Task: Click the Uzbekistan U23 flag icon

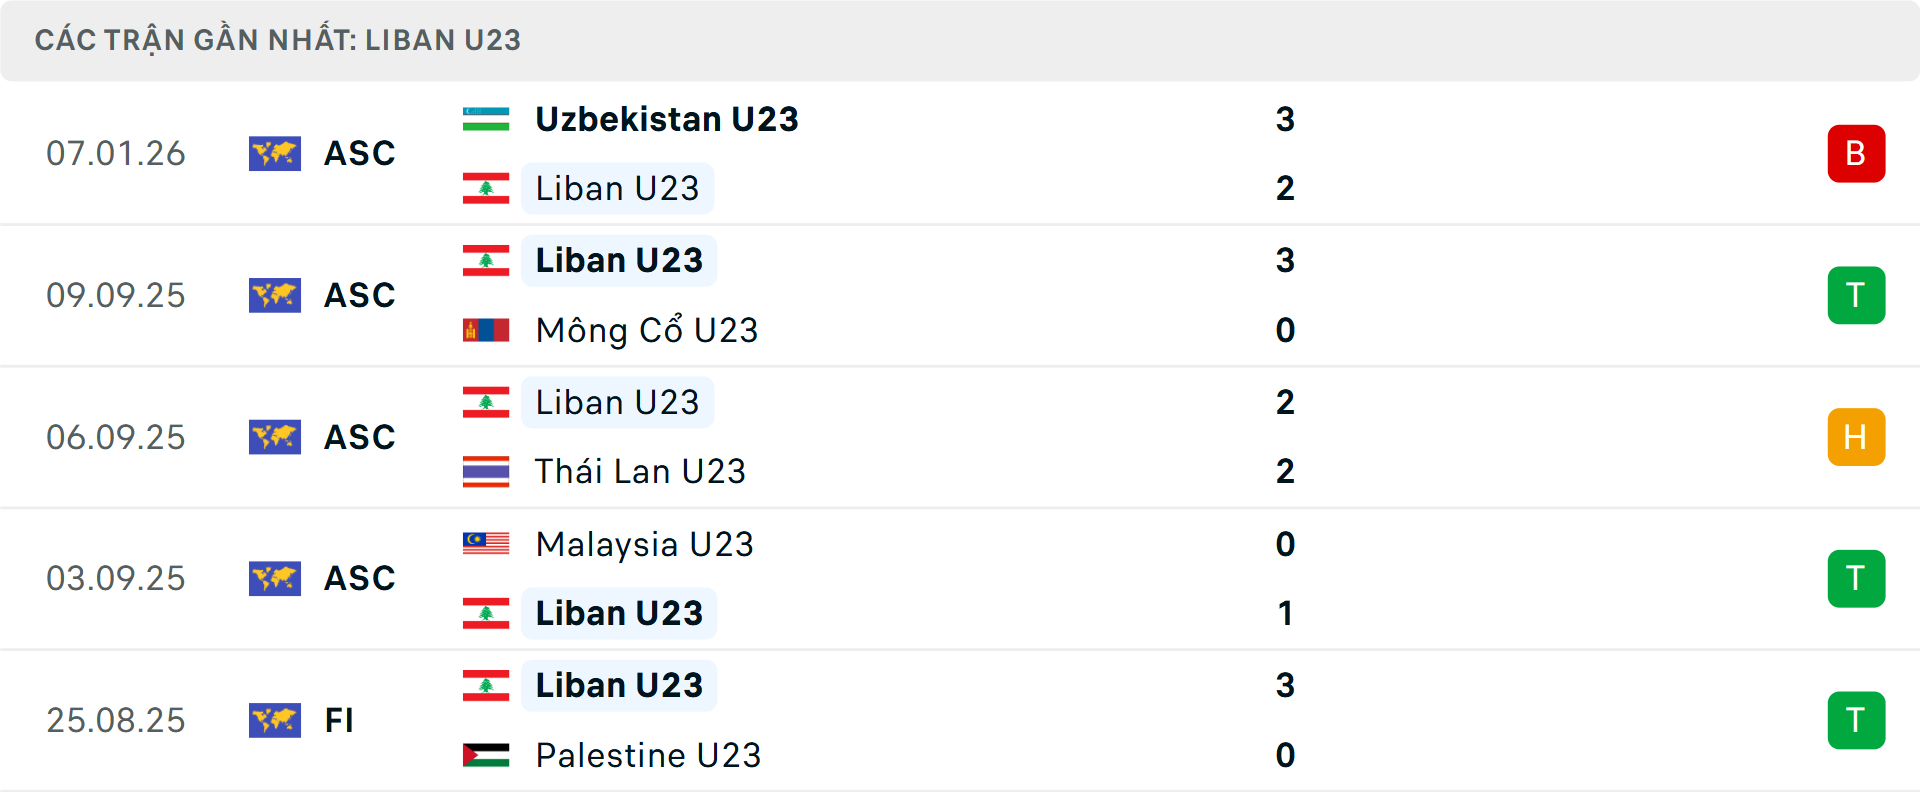Action: [x=486, y=118]
